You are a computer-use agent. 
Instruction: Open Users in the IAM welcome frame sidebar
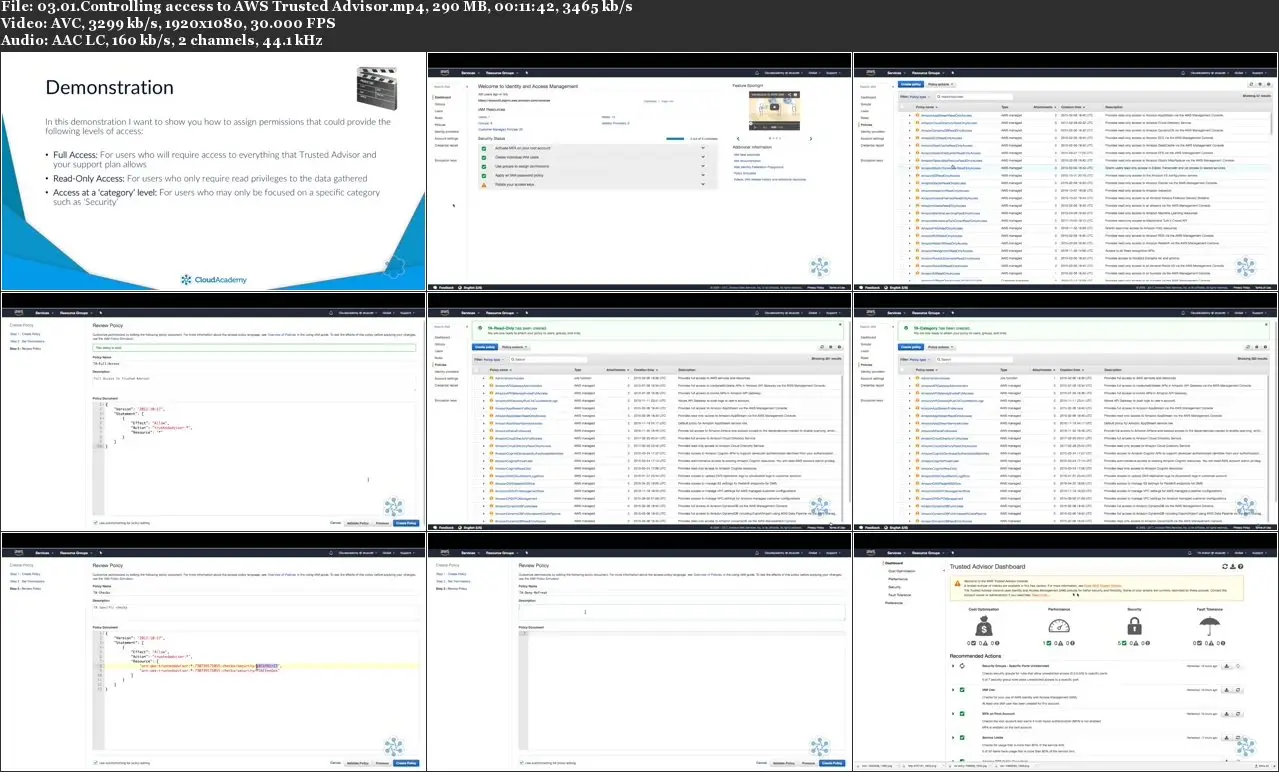tap(439, 109)
